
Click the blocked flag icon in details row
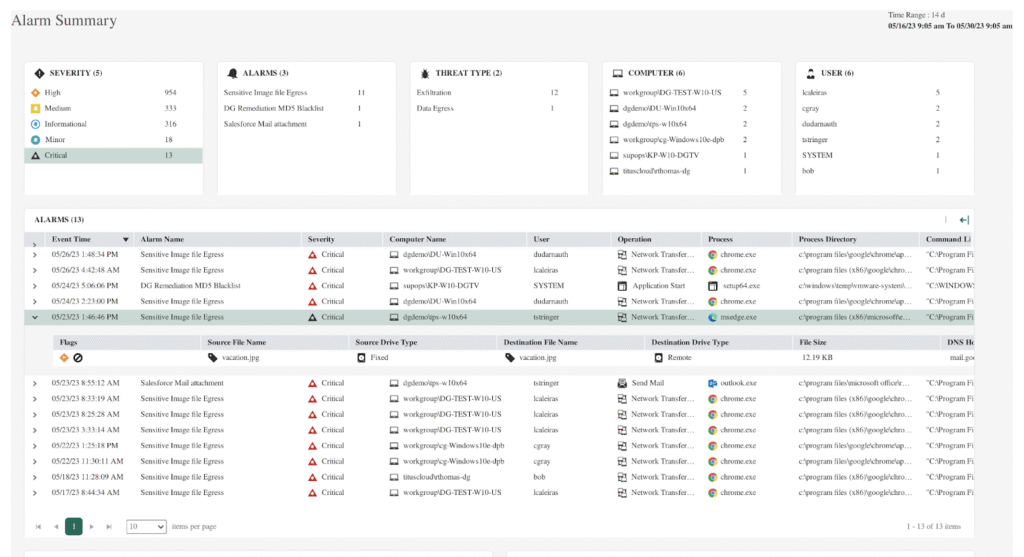click(77, 357)
